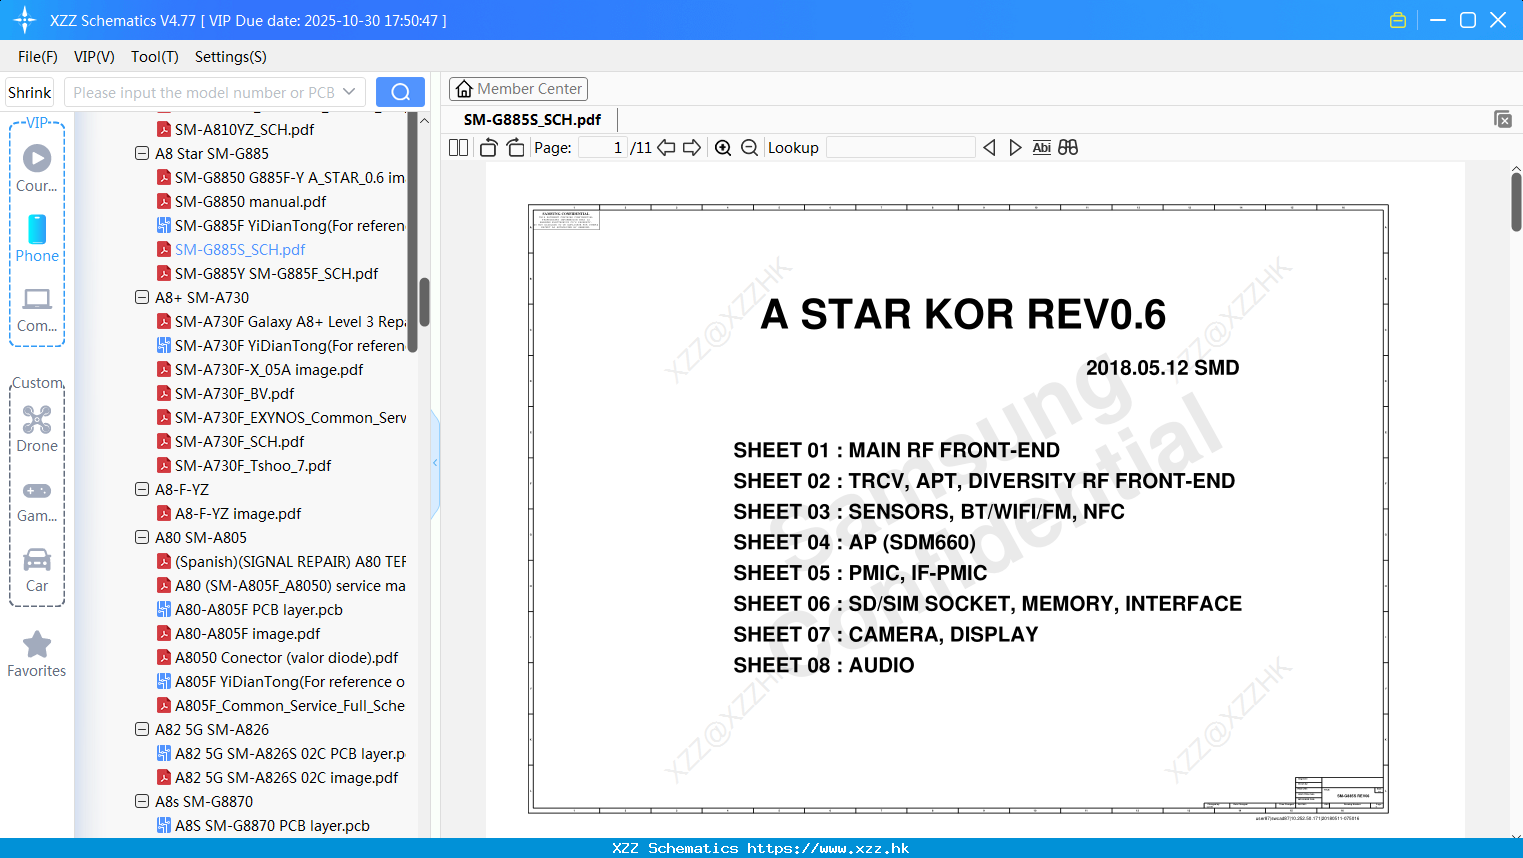The image size is (1523, 858).
Task: Click the binoculars search icon
Action: (1068, 148)
